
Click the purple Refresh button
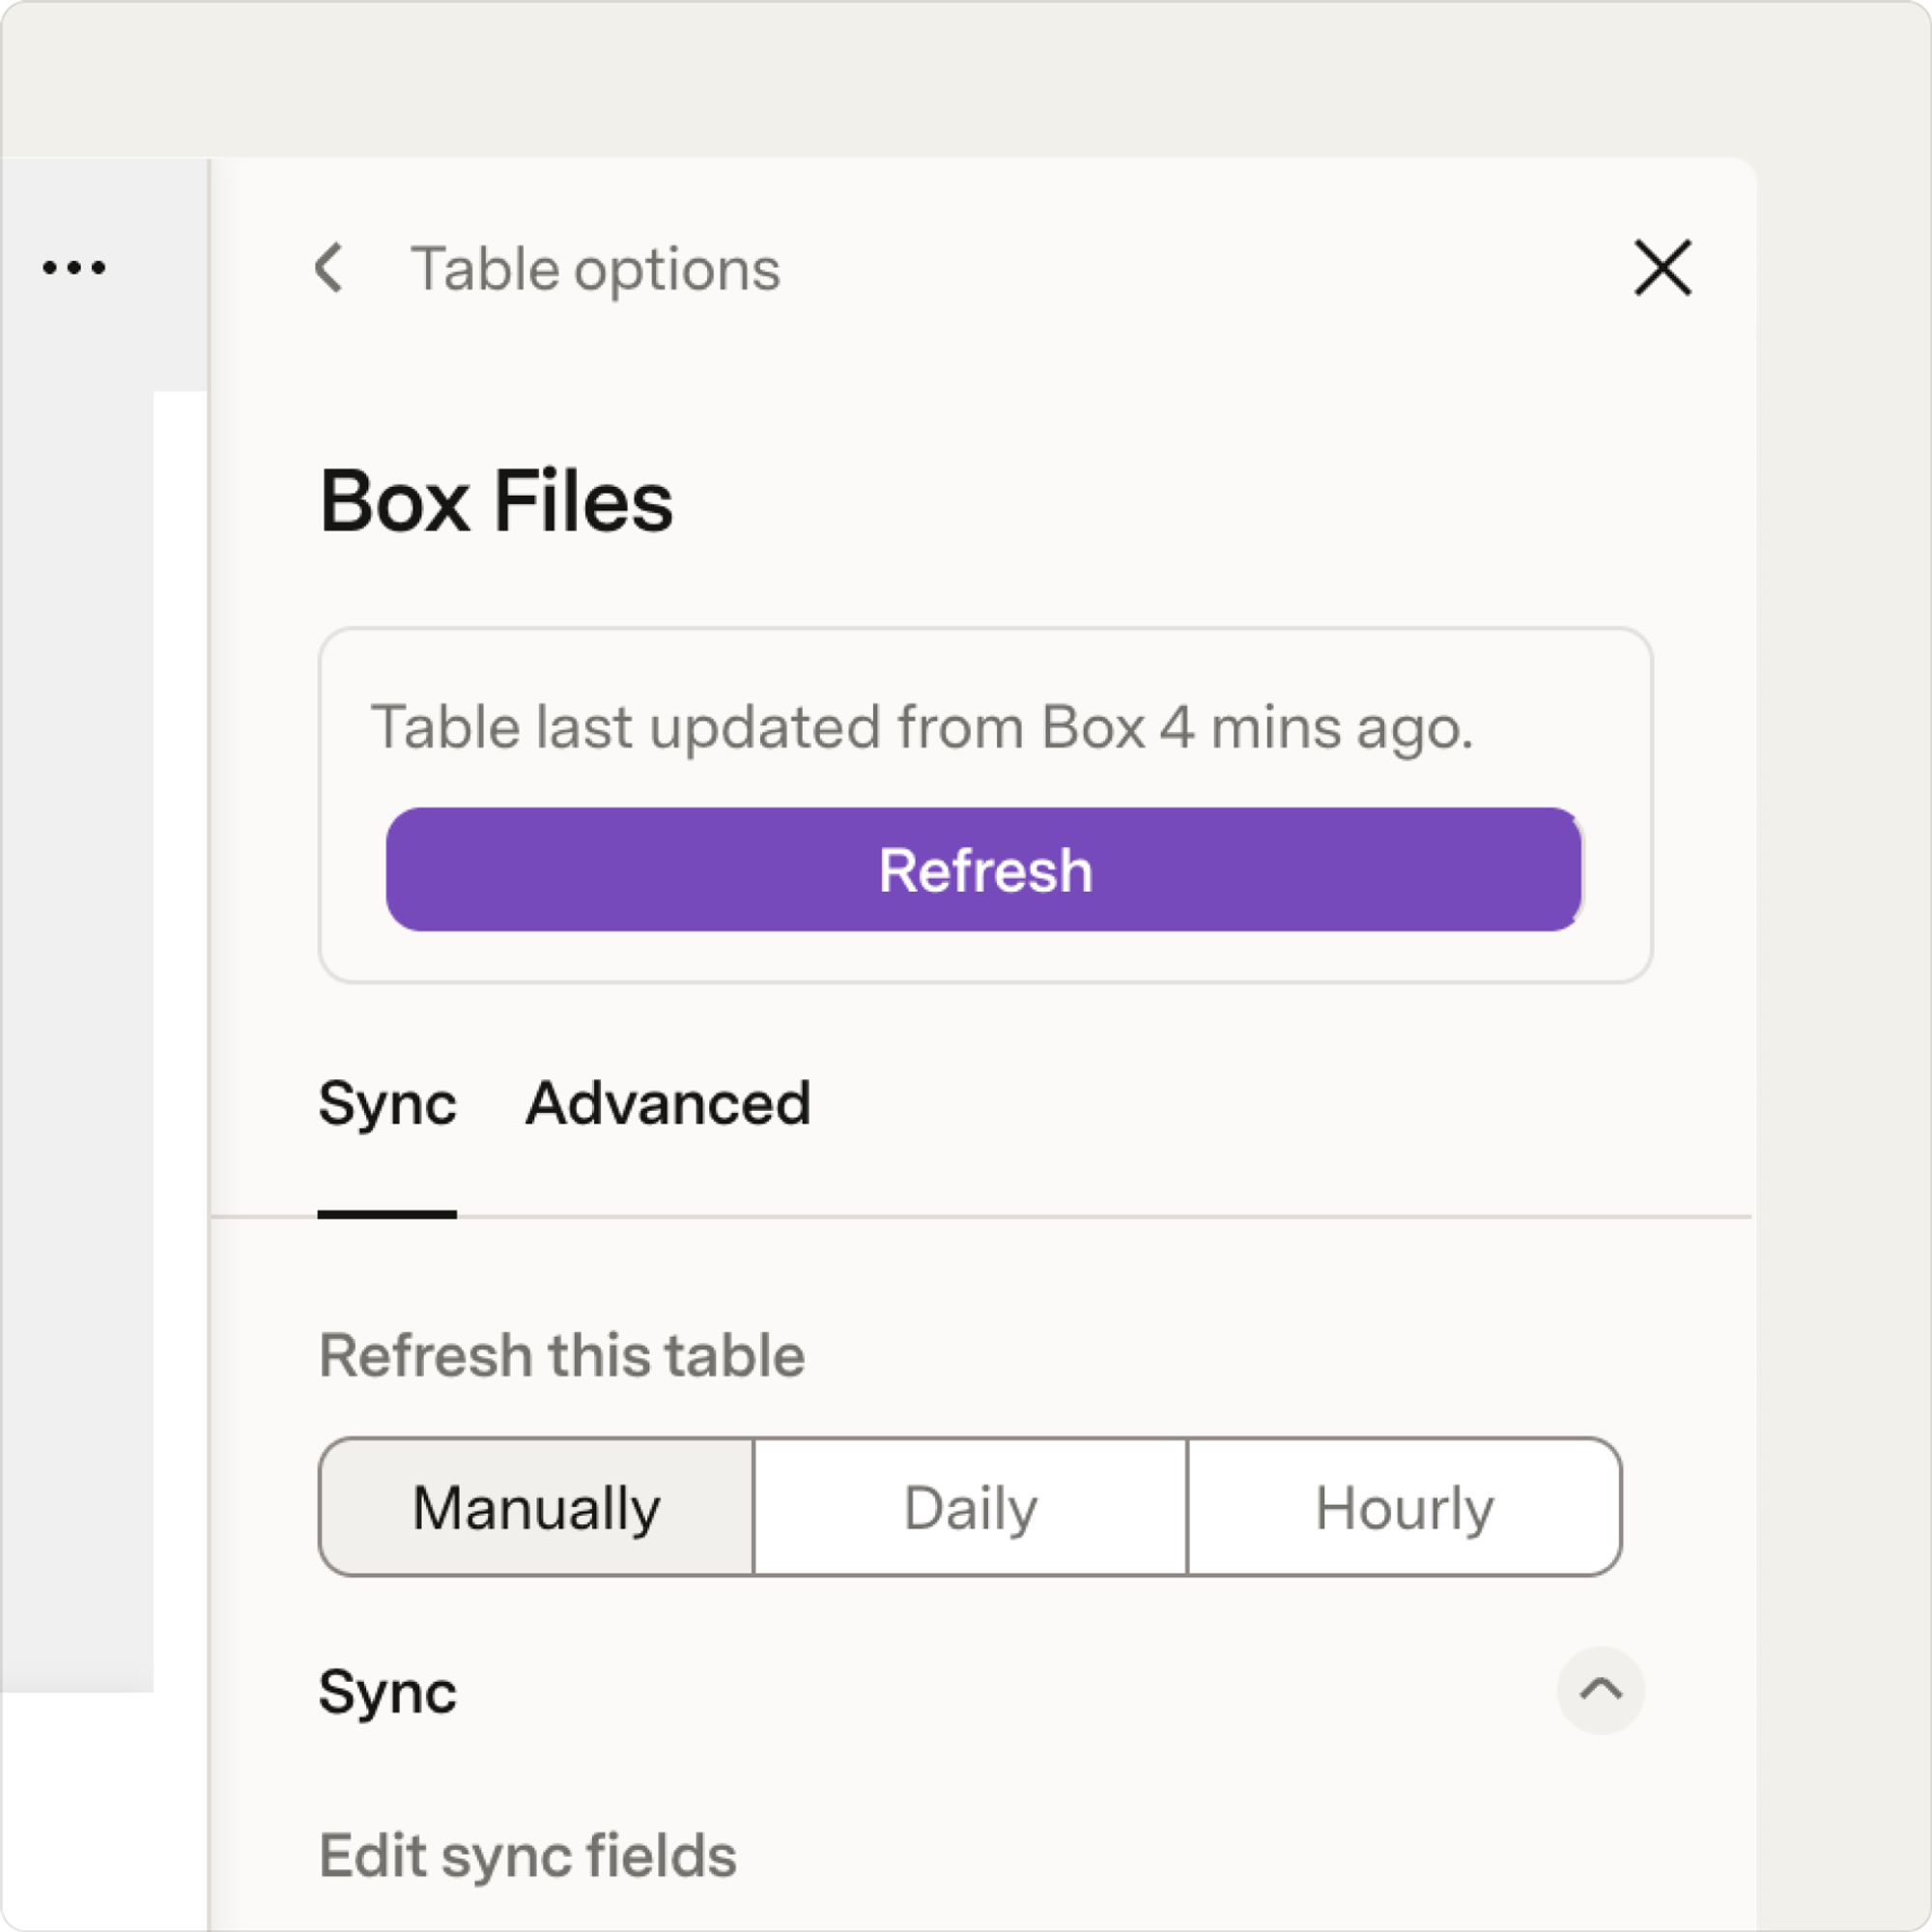[x=984, y=869]
